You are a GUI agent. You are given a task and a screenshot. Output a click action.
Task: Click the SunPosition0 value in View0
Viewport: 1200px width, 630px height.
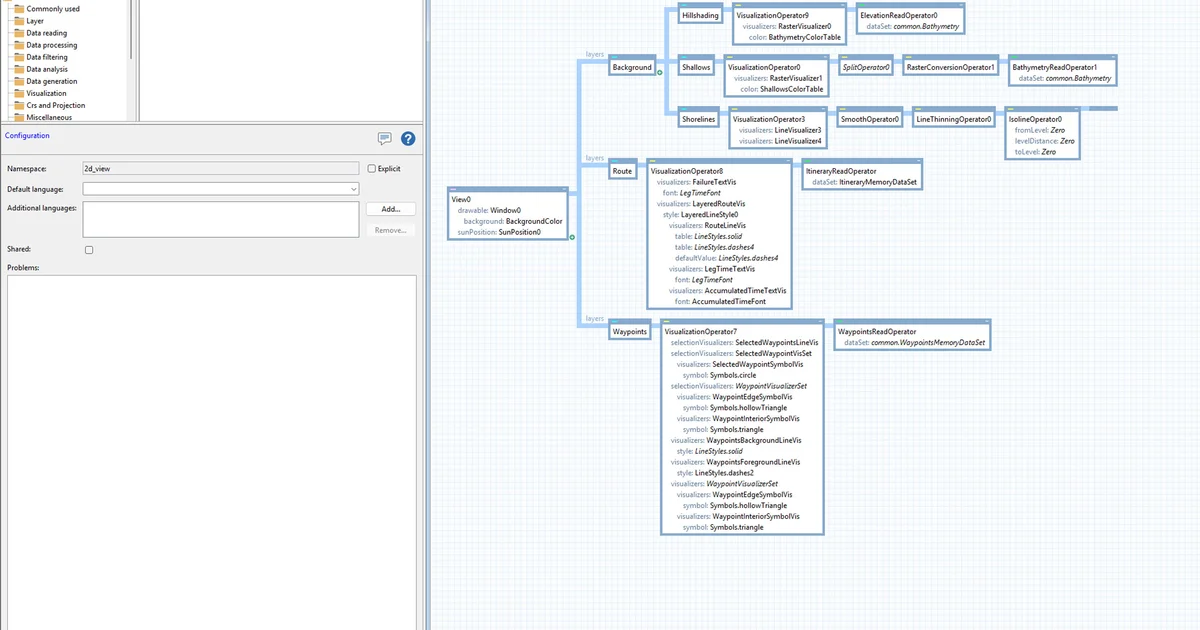tap(519, 232)
